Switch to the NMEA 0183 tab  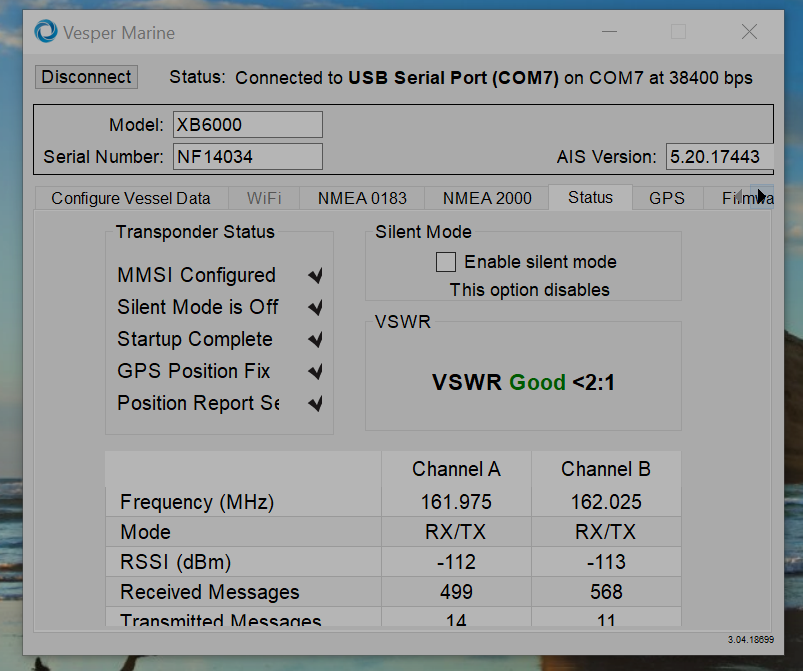click(x=362, y=198)
